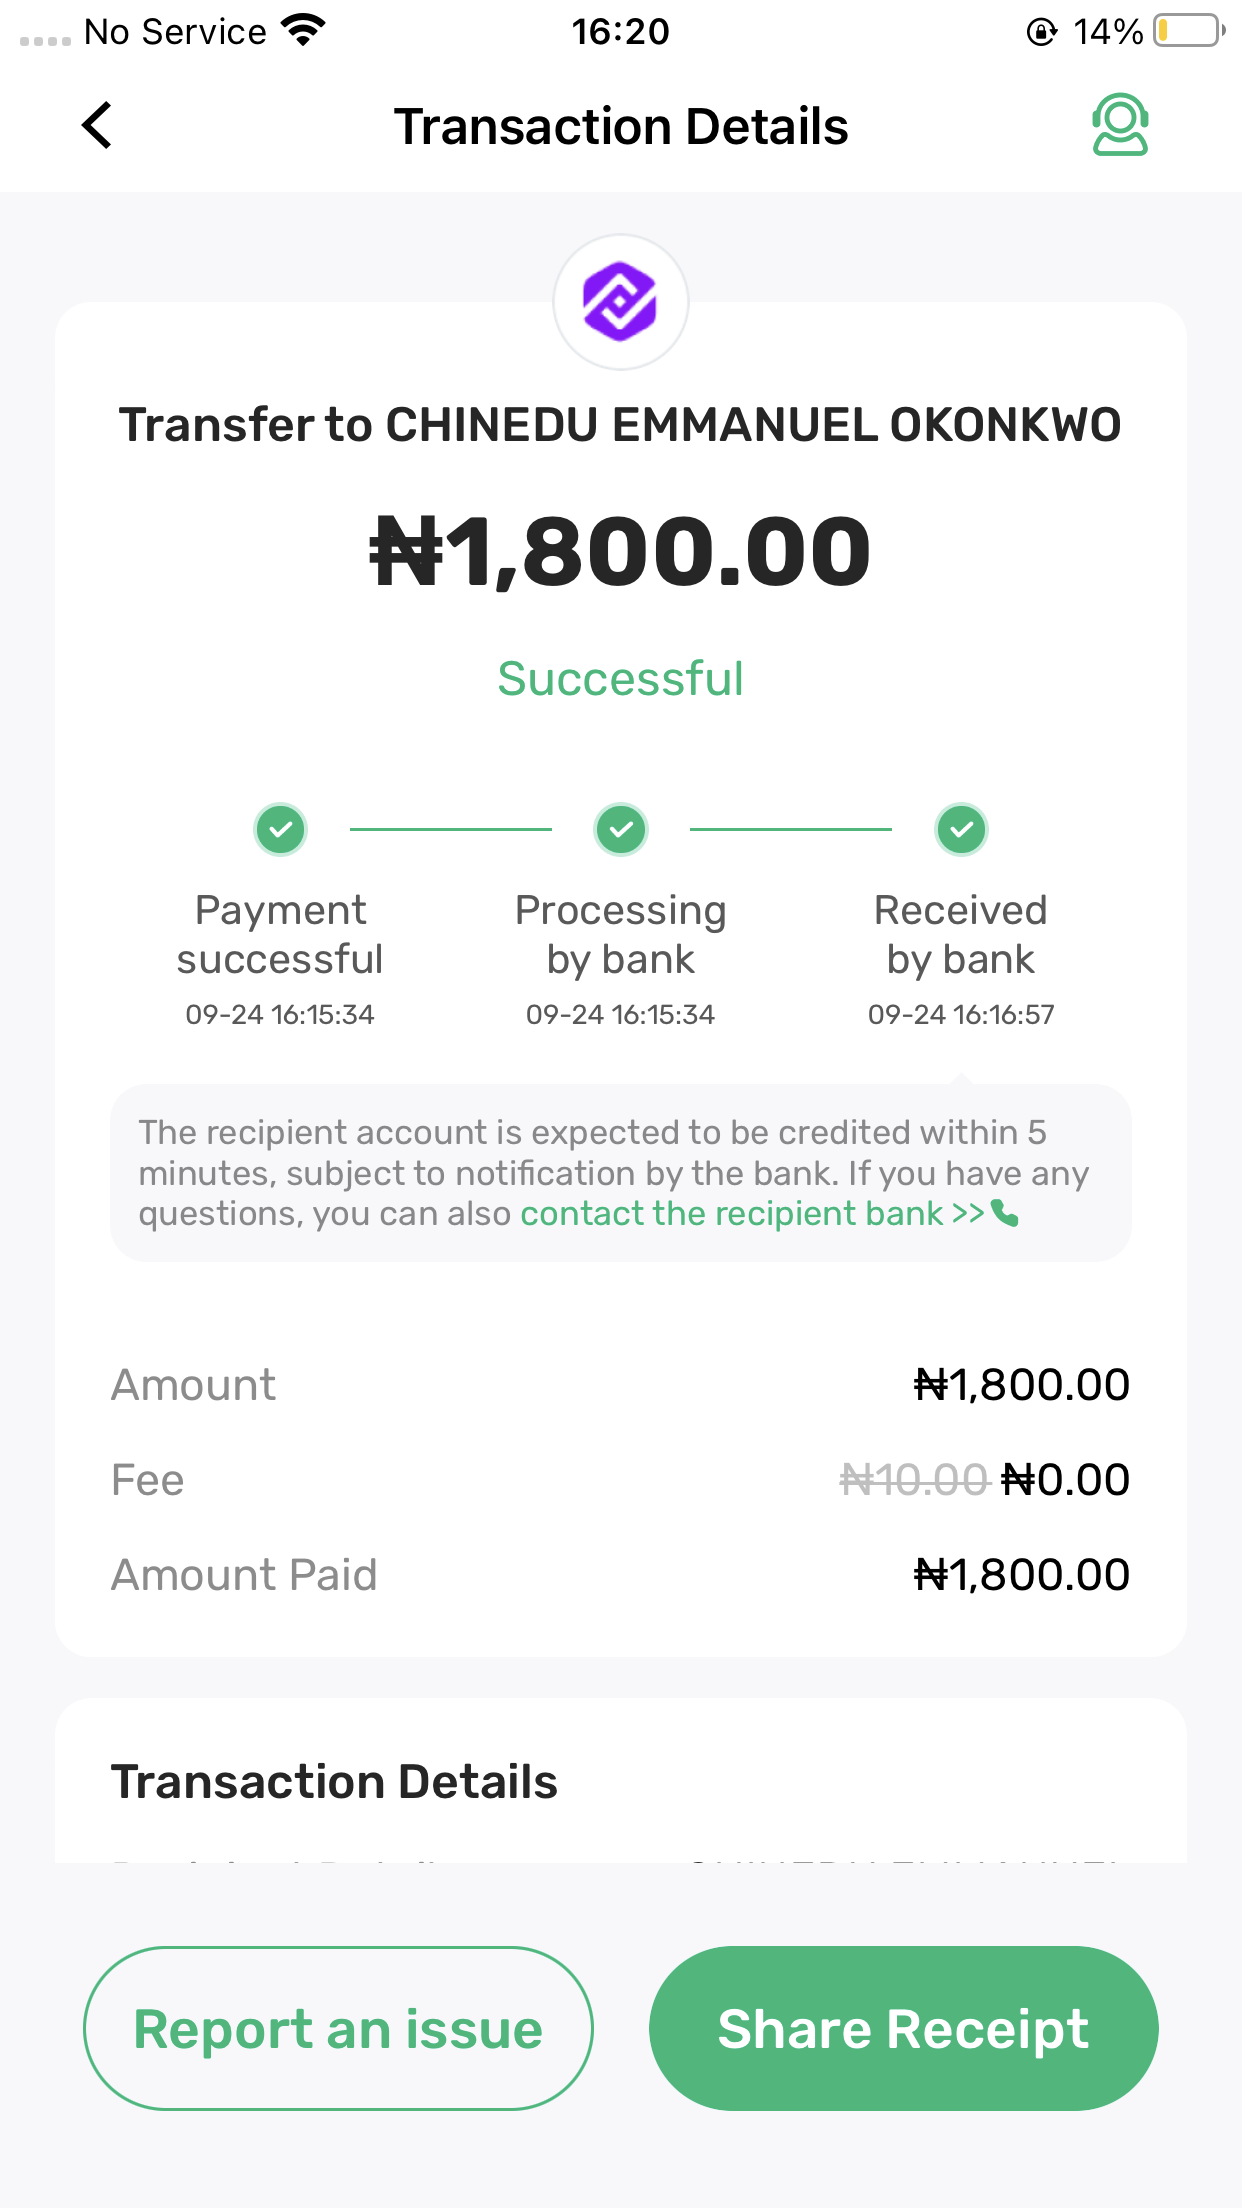1242x2208 pixels.
Task: Click contact the recipient bank link
Action: point(752,1214)
